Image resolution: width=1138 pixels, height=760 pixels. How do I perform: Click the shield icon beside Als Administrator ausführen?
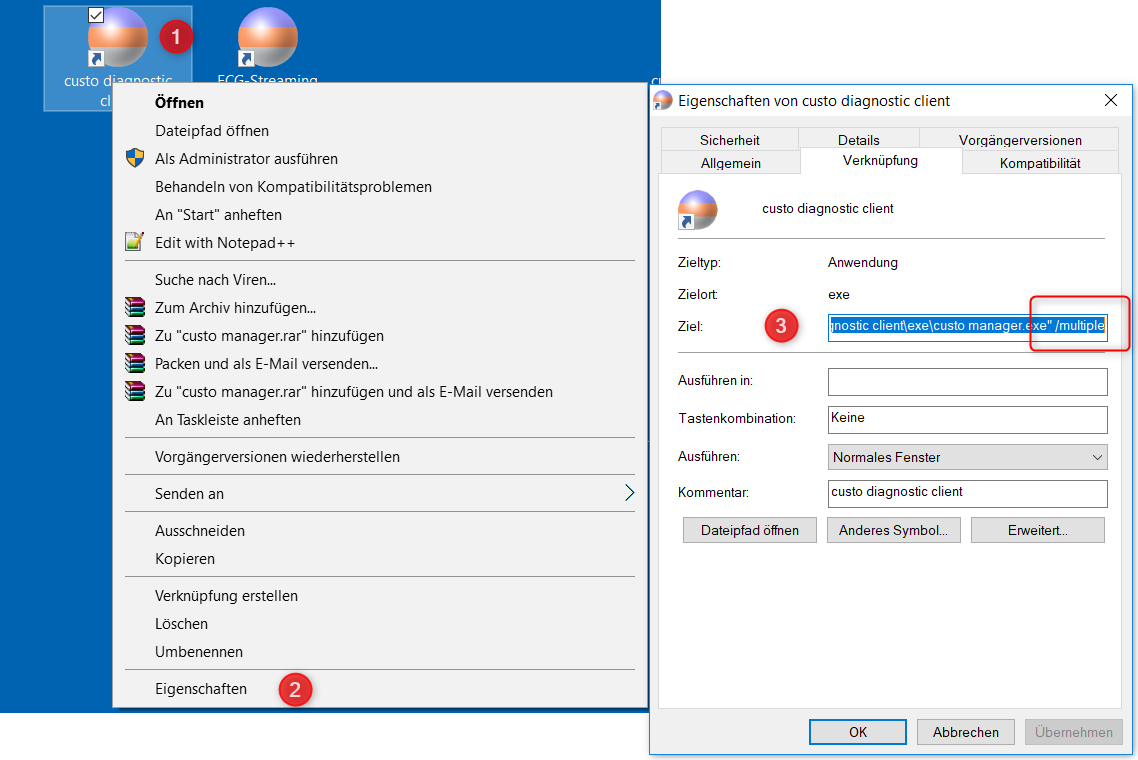click(x=135, y=158)
